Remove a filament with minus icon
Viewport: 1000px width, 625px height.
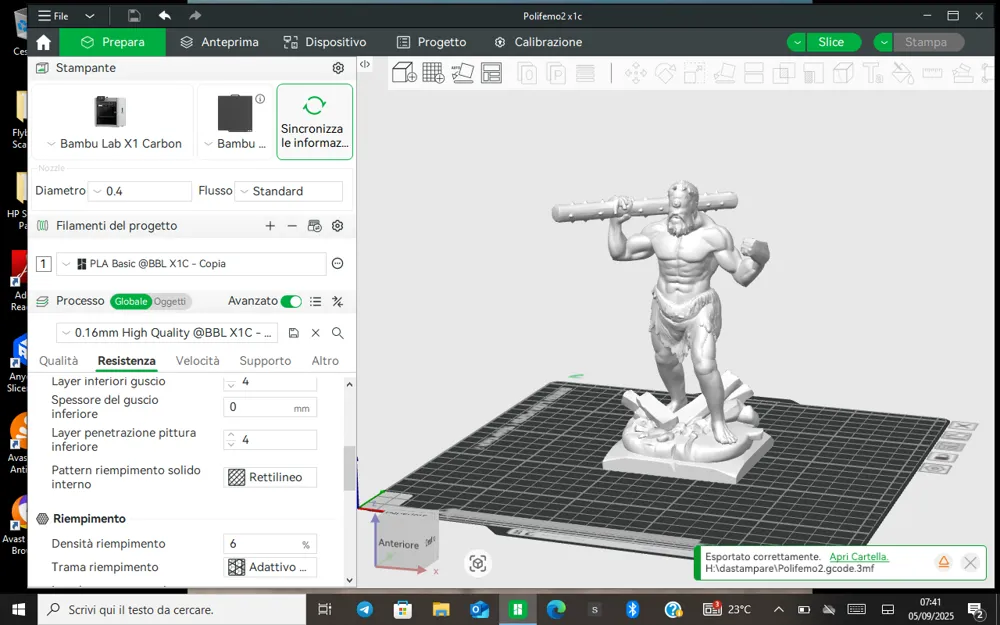pyautogui.click(x=292, y=226)
